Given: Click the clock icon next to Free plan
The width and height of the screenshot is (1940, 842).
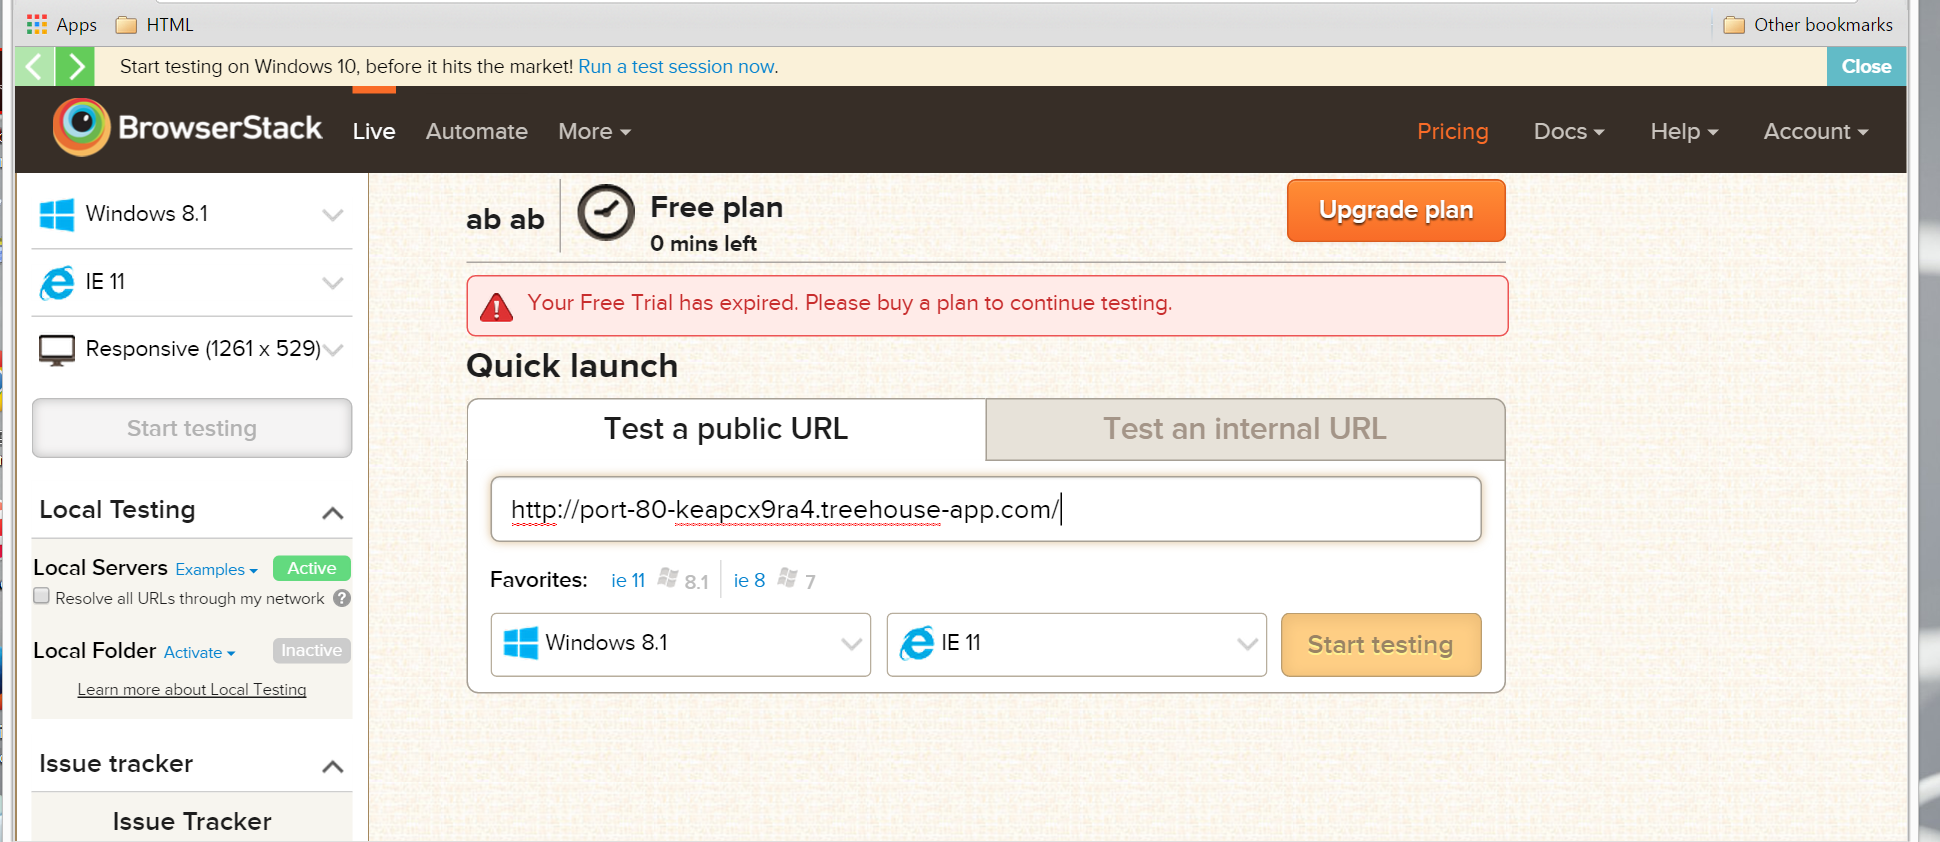Looking at the screenshot, I should pyautogui.click(x=606, y=212).
